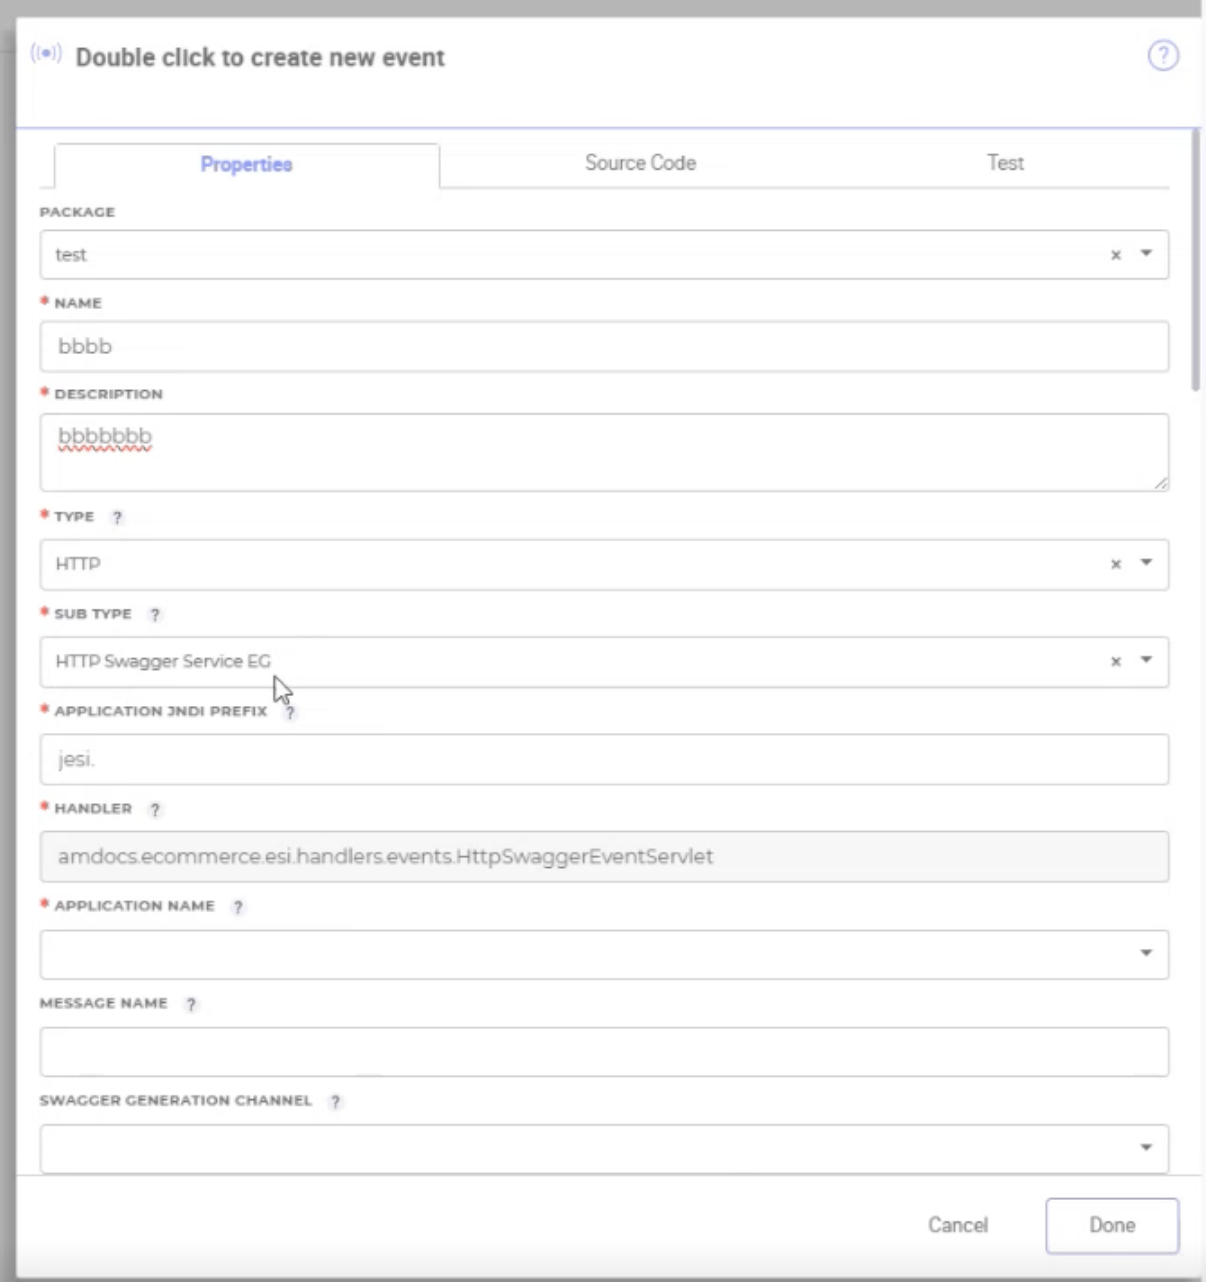Click the help question mark beside SUB TYPE
Viewport: 1206px width, 1282px height.
(x=155, y=615)
